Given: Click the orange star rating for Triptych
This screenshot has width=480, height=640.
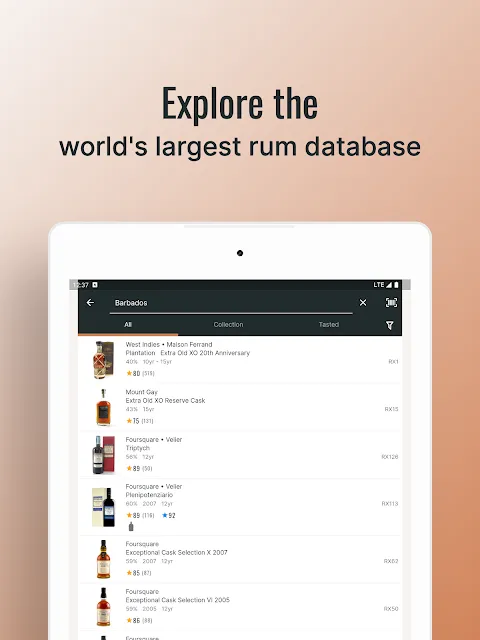Looking at the screenshot, I should 133,469.
